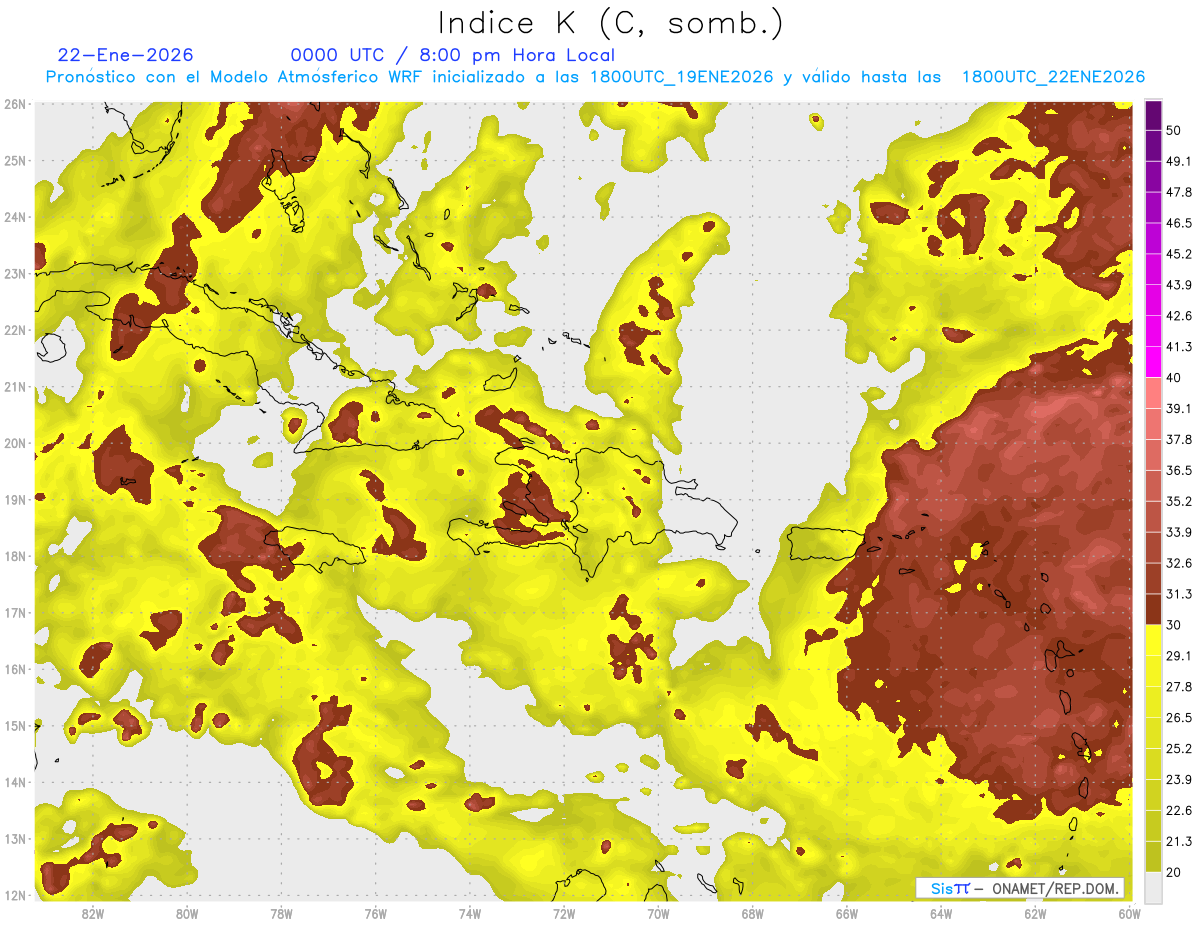Click the colorbar label '49.1'

pyautogui.click(x=1179, y=161)
